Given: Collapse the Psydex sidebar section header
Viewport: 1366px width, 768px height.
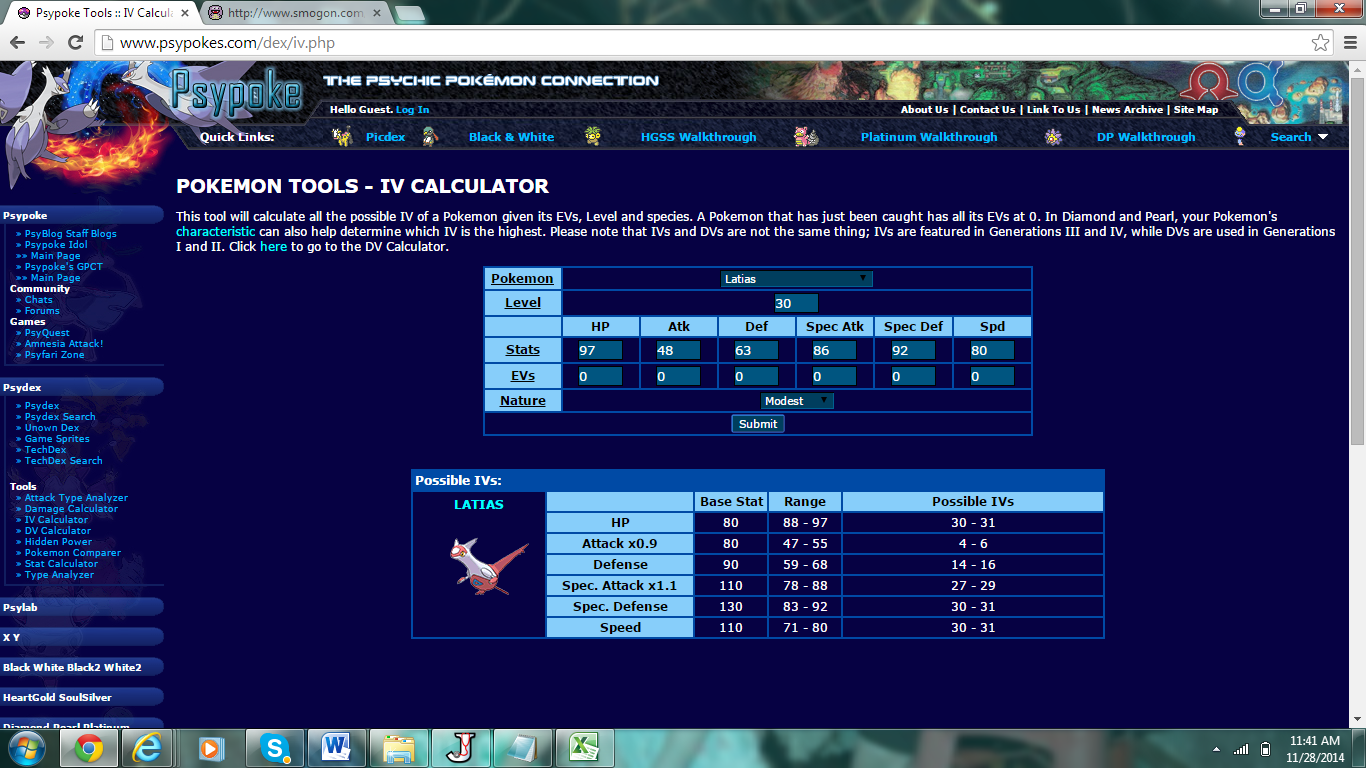Looking at the screenshot, I should [82, 386].
